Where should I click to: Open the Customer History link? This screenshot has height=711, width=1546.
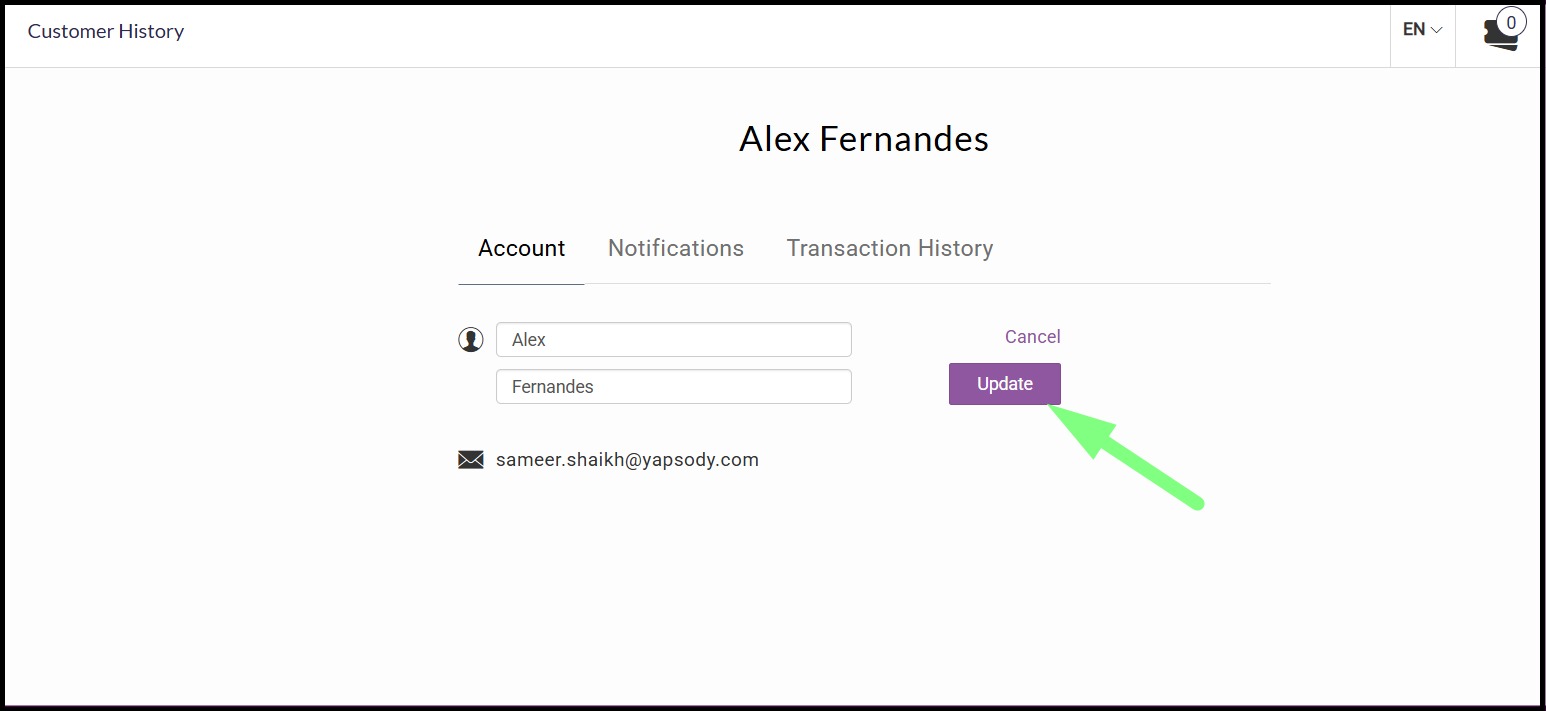click(106, 31)
